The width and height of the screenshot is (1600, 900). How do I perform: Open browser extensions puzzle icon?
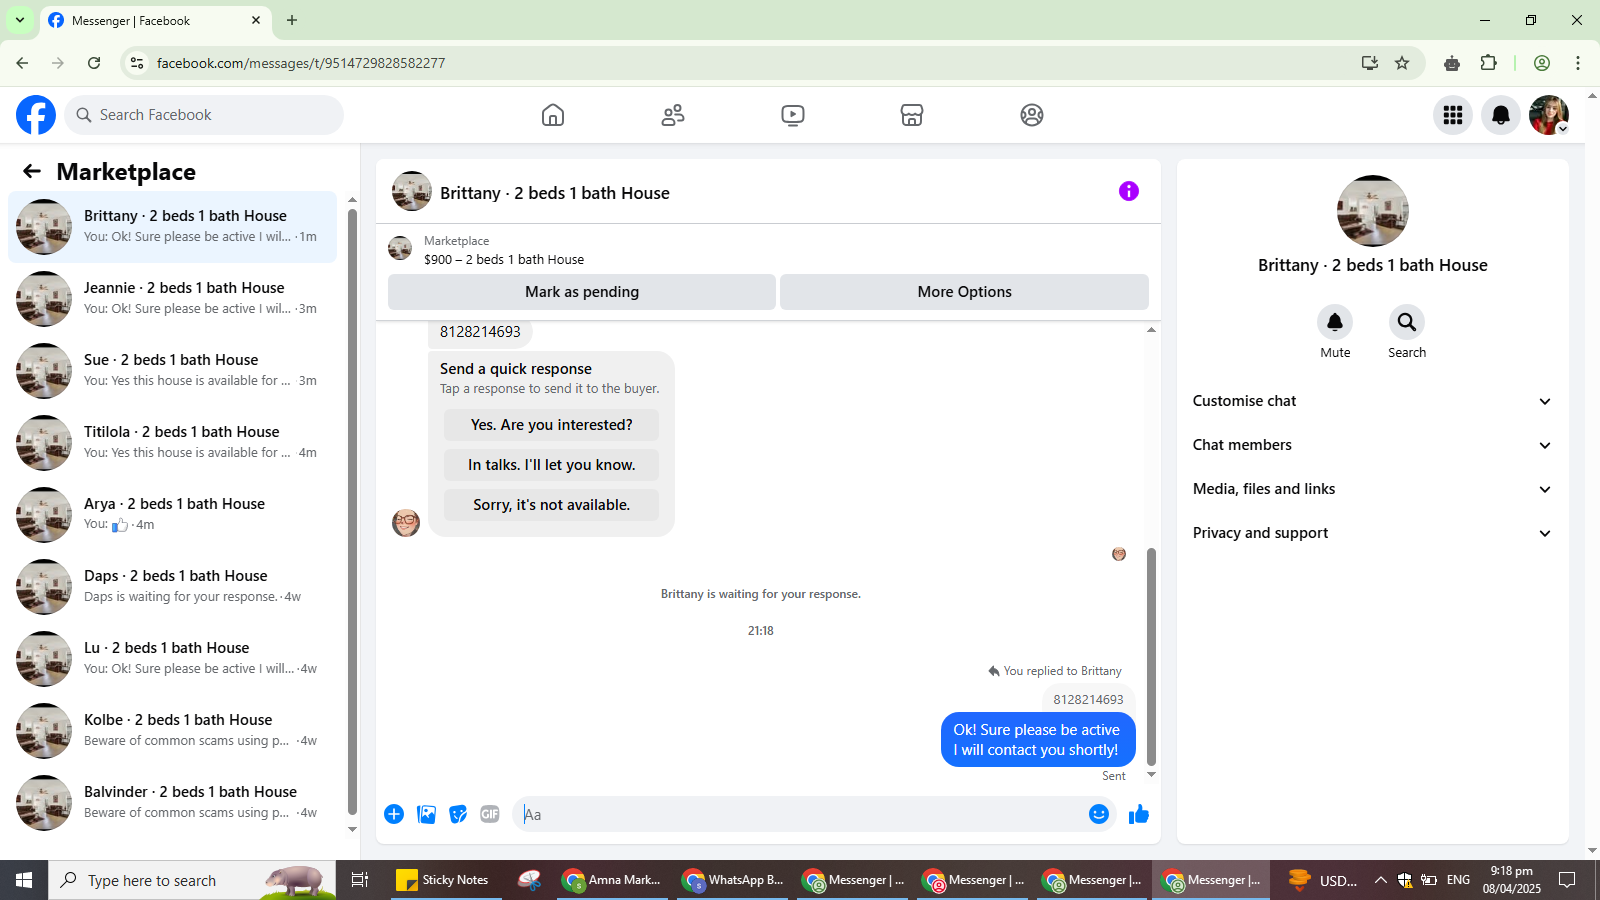click(1489, 63)
